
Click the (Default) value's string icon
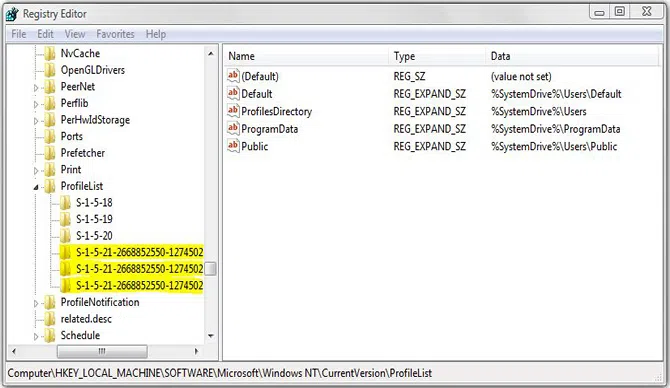[233, 76]
